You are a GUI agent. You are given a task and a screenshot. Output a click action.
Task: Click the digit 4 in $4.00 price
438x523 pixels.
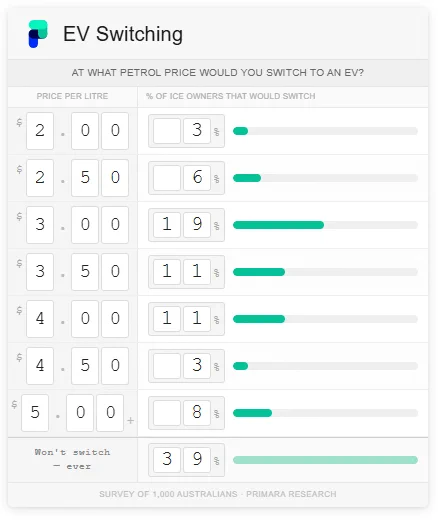coord(40,319)
